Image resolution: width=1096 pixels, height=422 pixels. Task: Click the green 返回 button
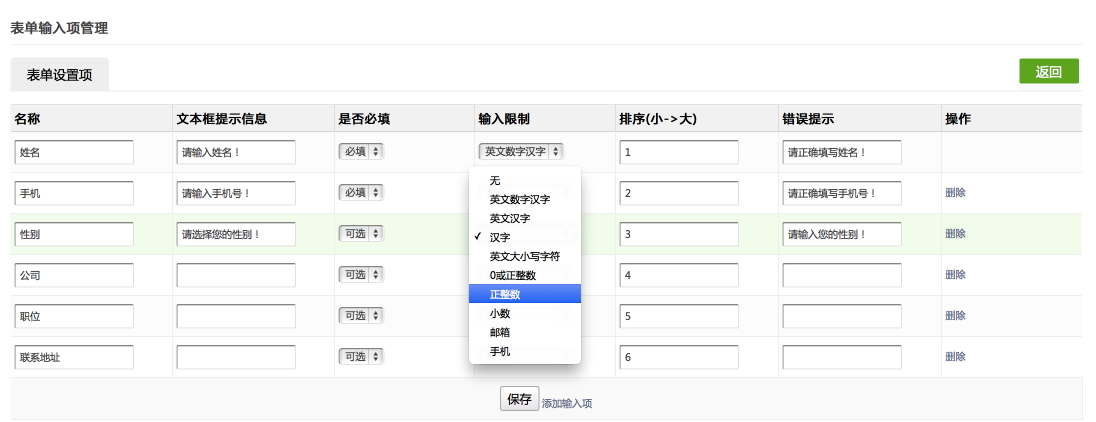[1048, 71]
